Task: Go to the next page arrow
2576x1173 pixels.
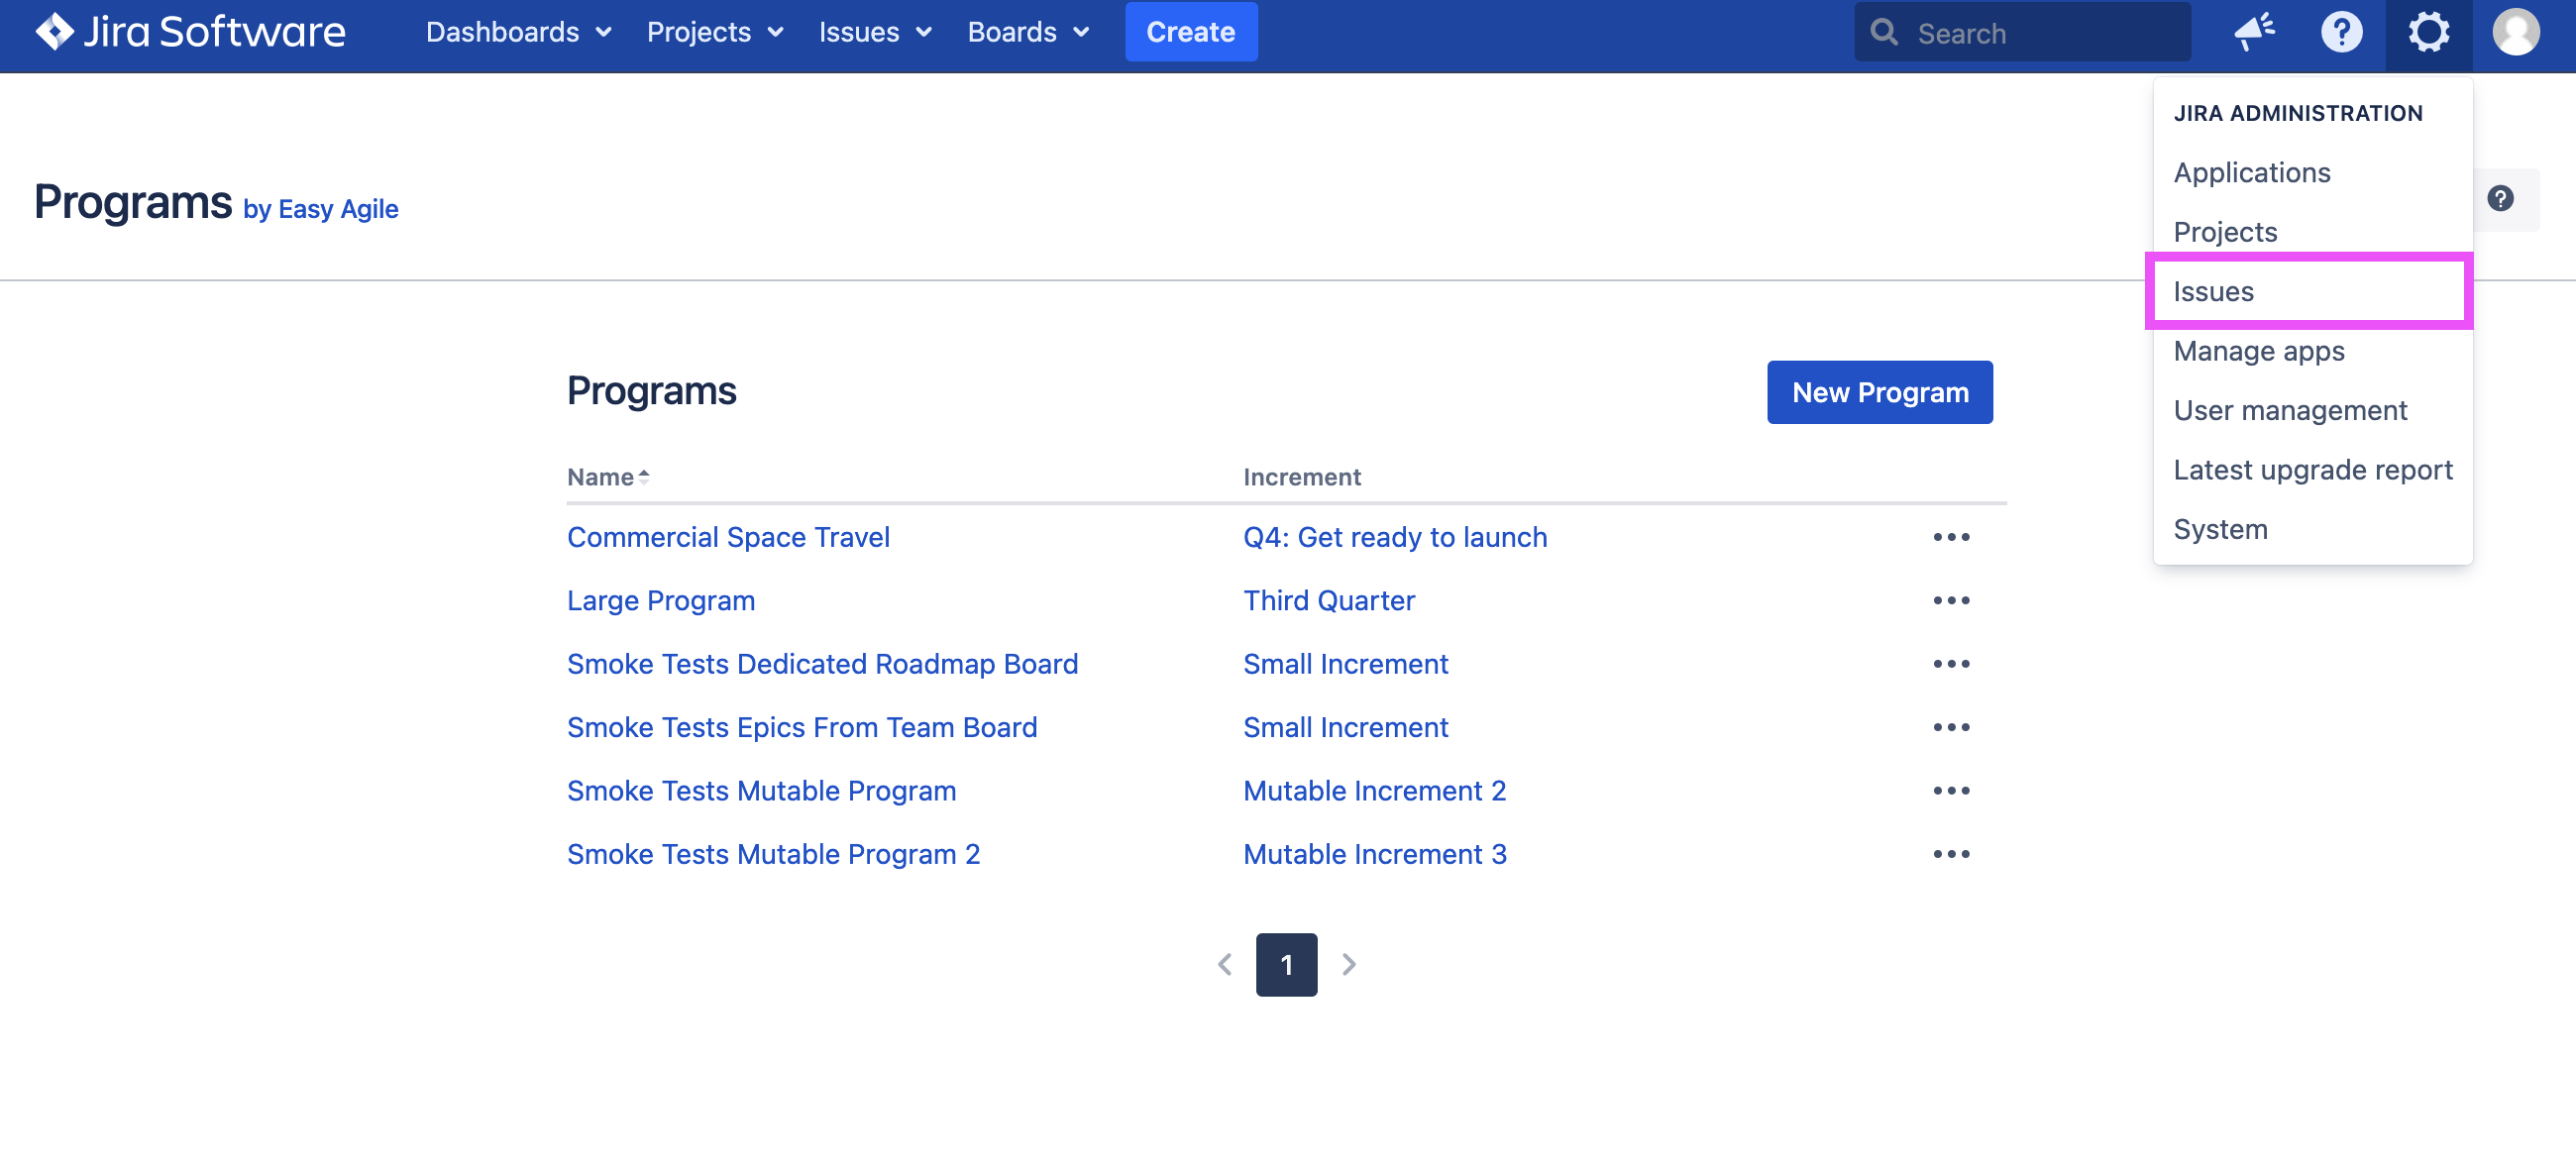Action: pyautogui.click(x=1348, y=964)
